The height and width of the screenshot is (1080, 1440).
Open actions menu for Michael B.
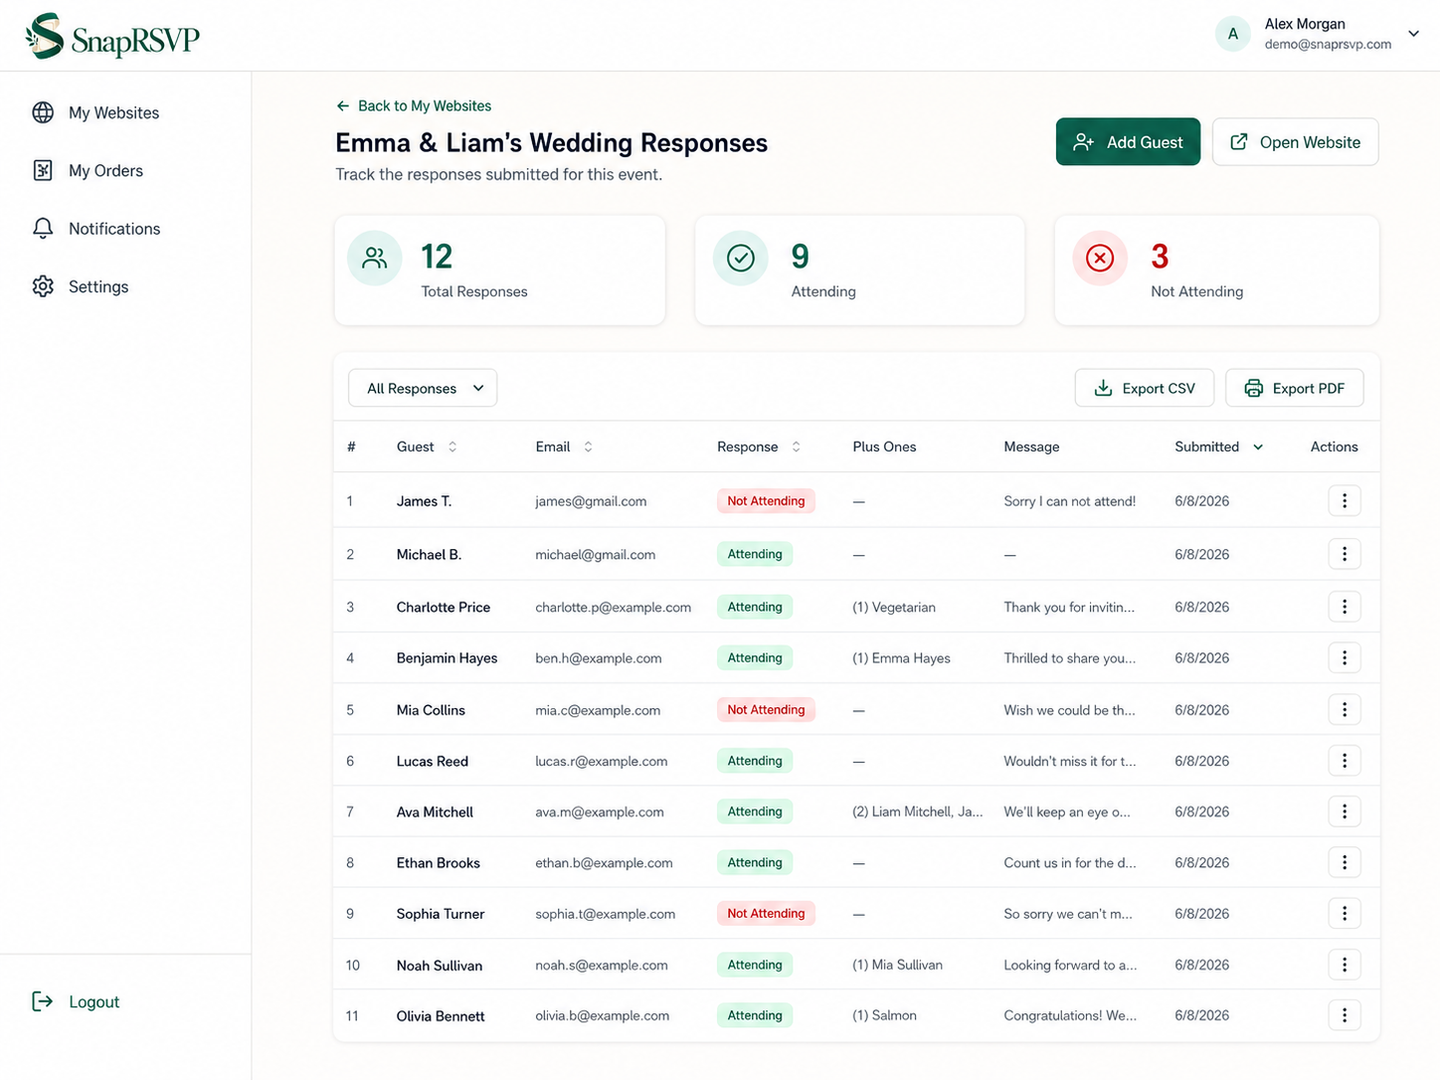coord(1344,554)
